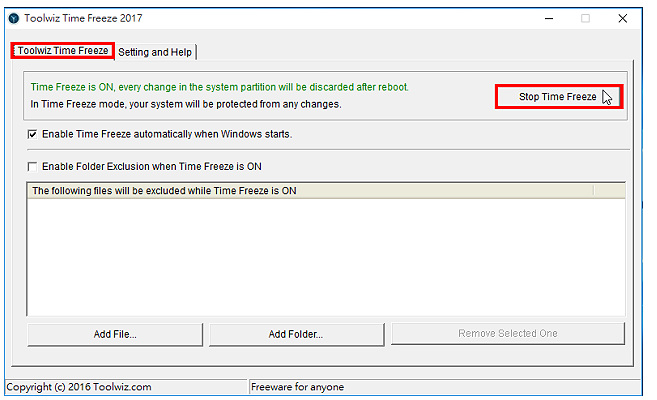This screenshot has width=657, height=400.
Task: Add a file to the exclusion list
Action: (x=115, y=334)
